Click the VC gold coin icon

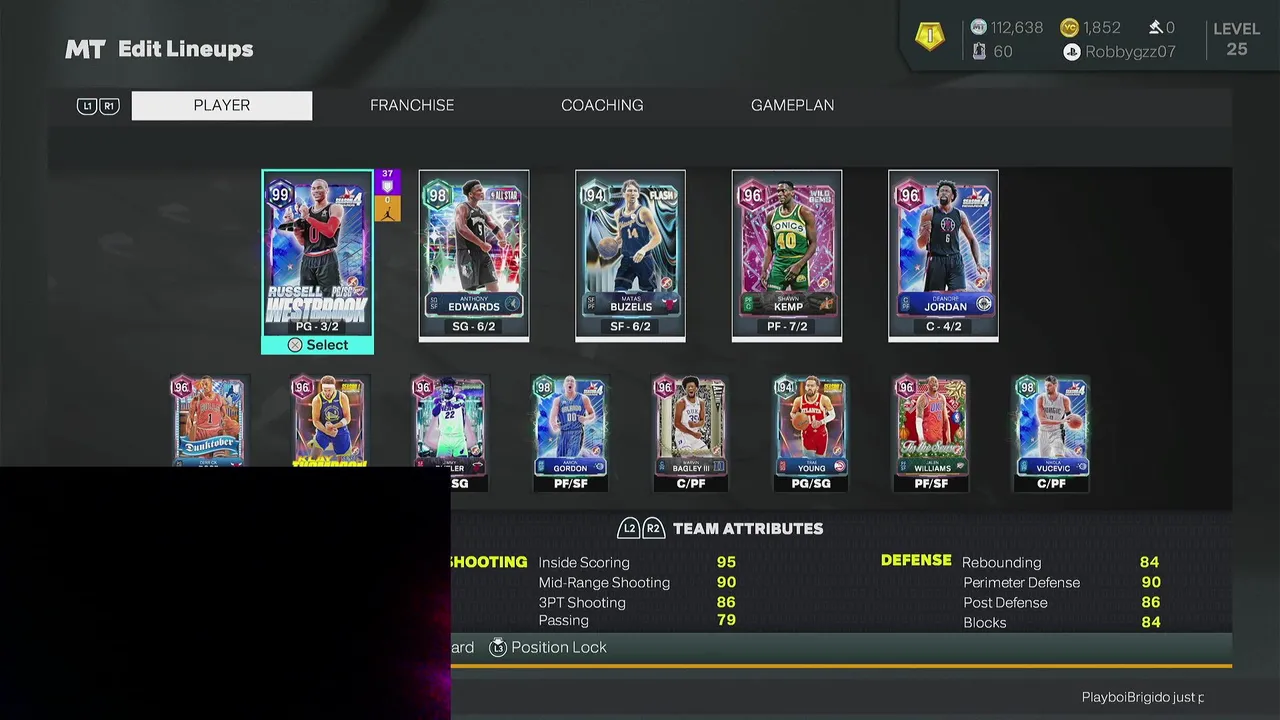tap(1069, 28)
